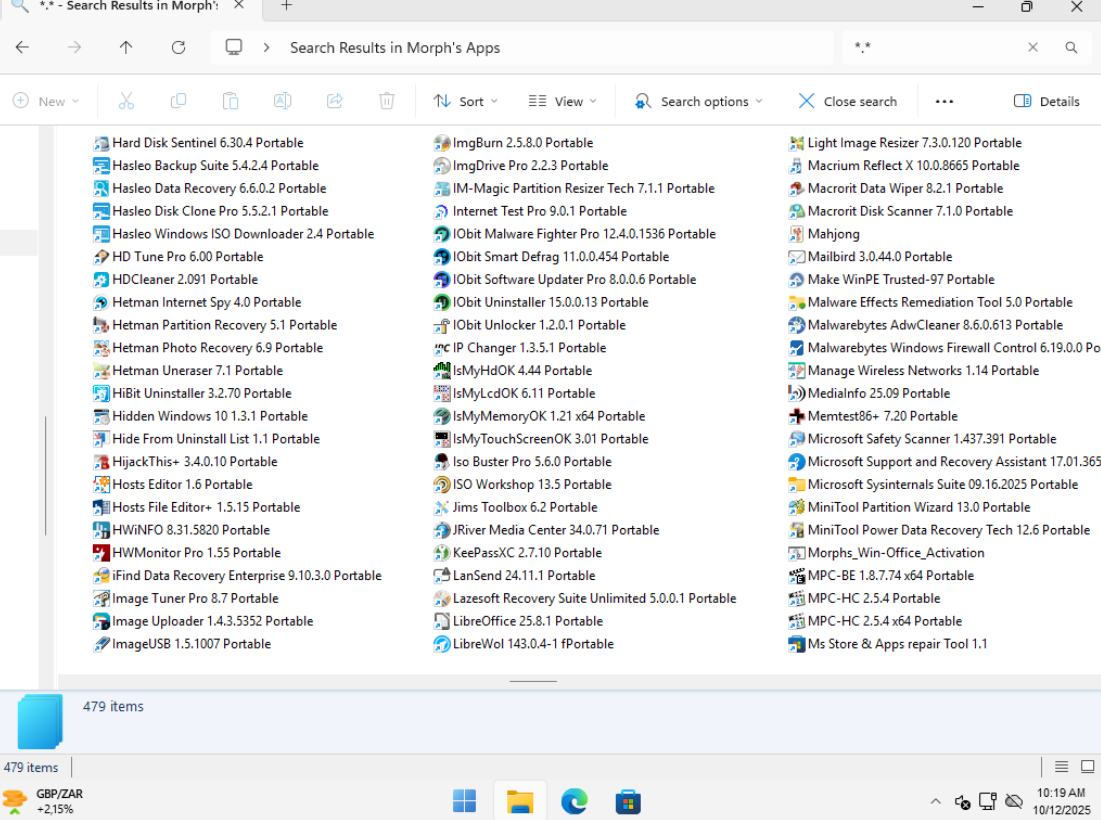Open the See more ellipsis menu
The image size is (1101, 820).
pos(944,101)
